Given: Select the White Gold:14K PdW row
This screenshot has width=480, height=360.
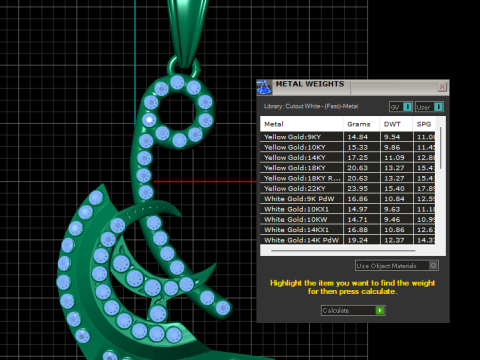Looking at the screenshot, I should [x=348, y=240].
